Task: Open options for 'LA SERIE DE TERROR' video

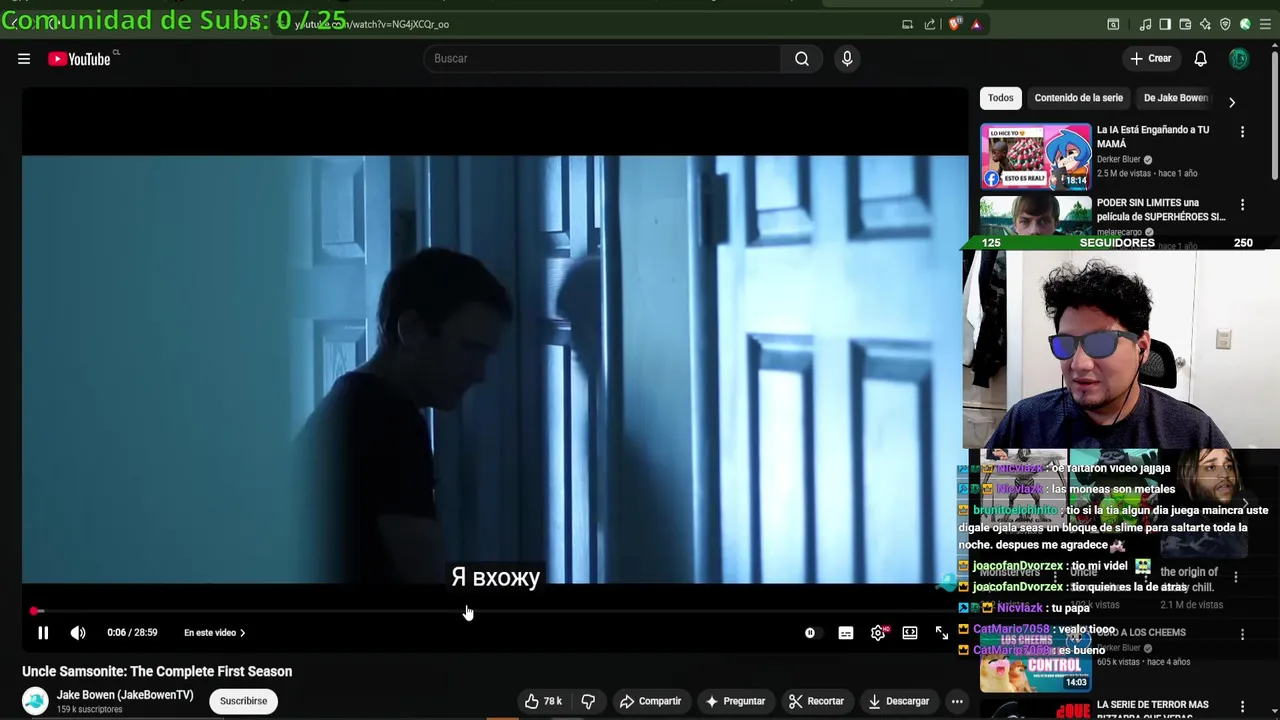Action: 1242,707
